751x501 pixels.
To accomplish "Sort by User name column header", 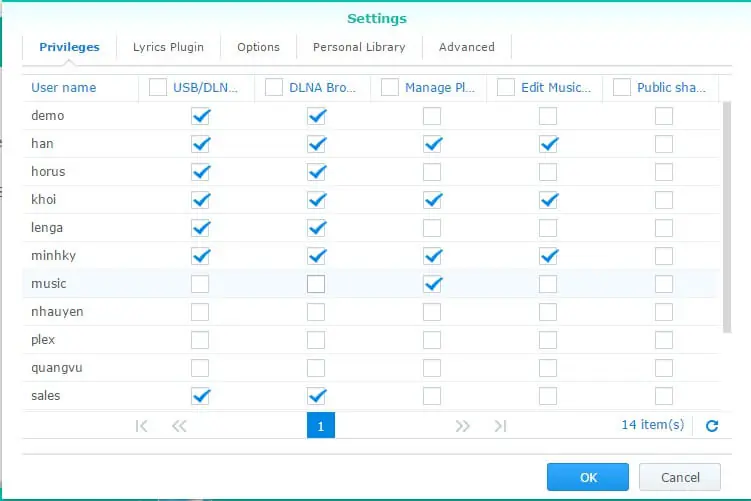I will point(64,88).
